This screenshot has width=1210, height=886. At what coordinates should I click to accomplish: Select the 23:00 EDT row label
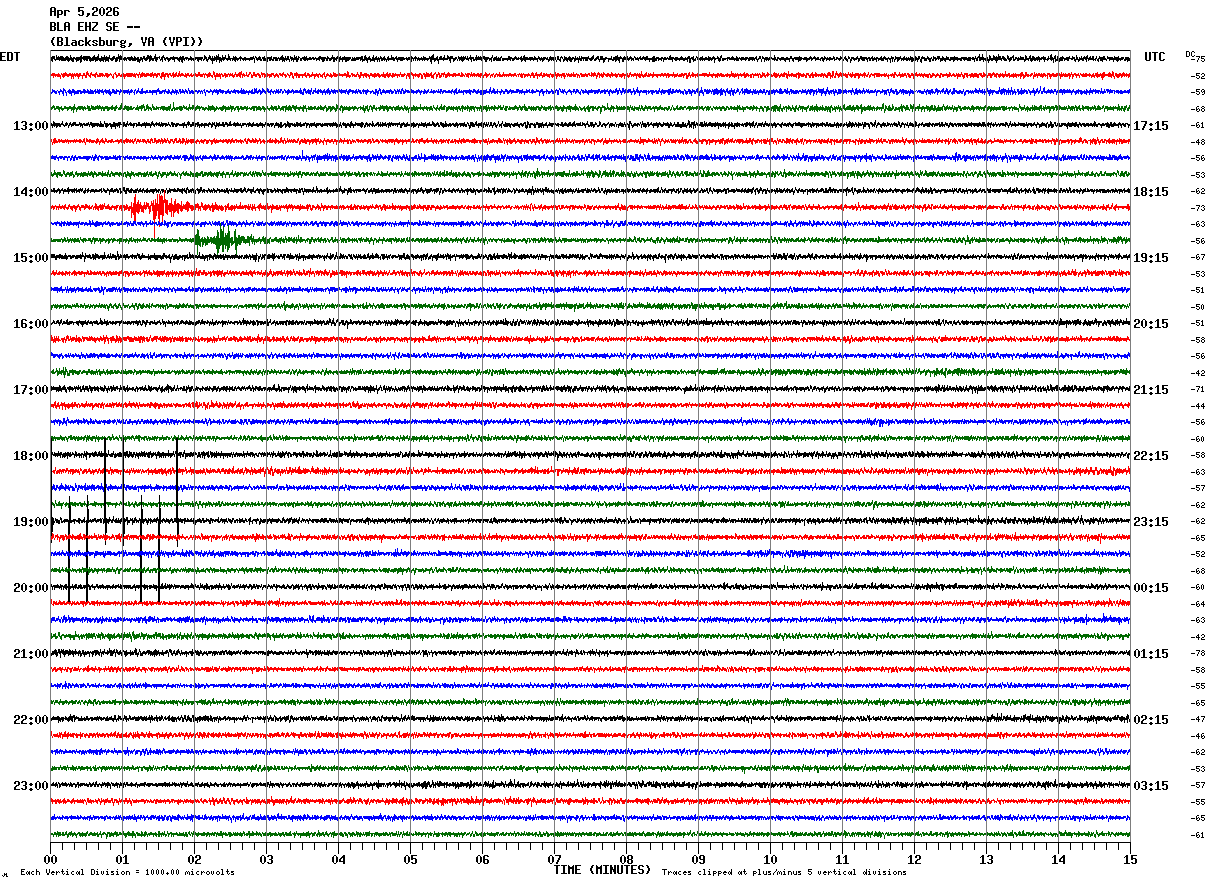pos(30,786)
